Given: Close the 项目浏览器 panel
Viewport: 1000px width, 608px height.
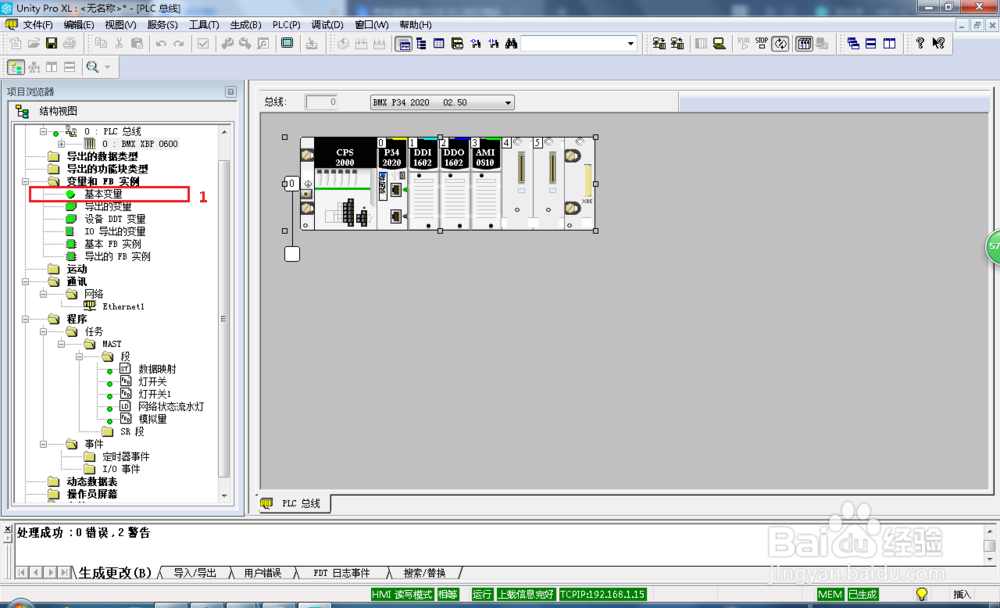Looking at the screenshot, I should (231, 92).
